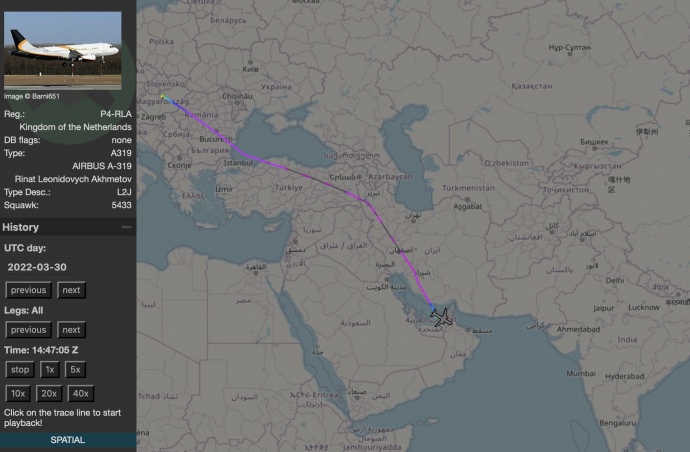Image resolution: width=690 pixels, height=452 pixels.
Task: Go to the next UTC day
Action: 70,290
